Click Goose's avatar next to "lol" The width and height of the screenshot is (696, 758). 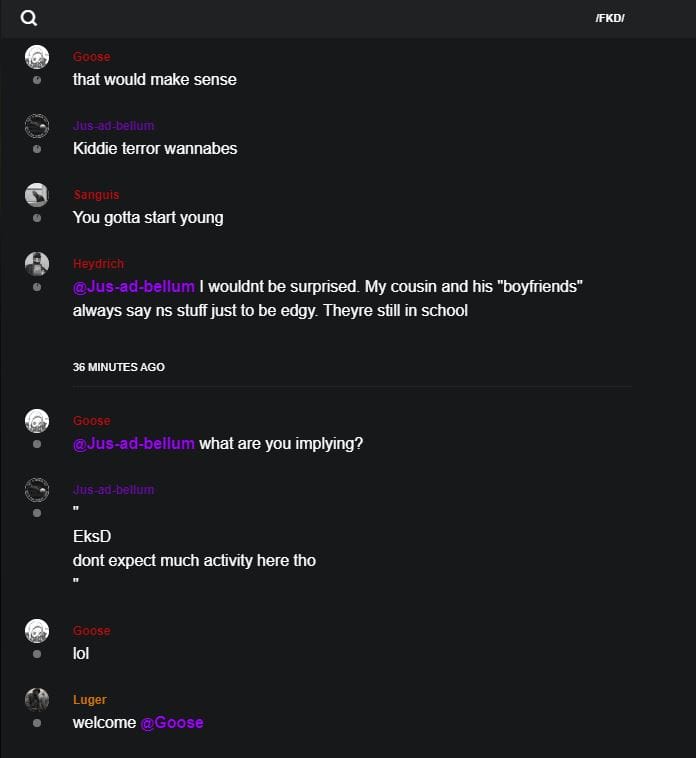pyautogui.click(x=37, y=631)
